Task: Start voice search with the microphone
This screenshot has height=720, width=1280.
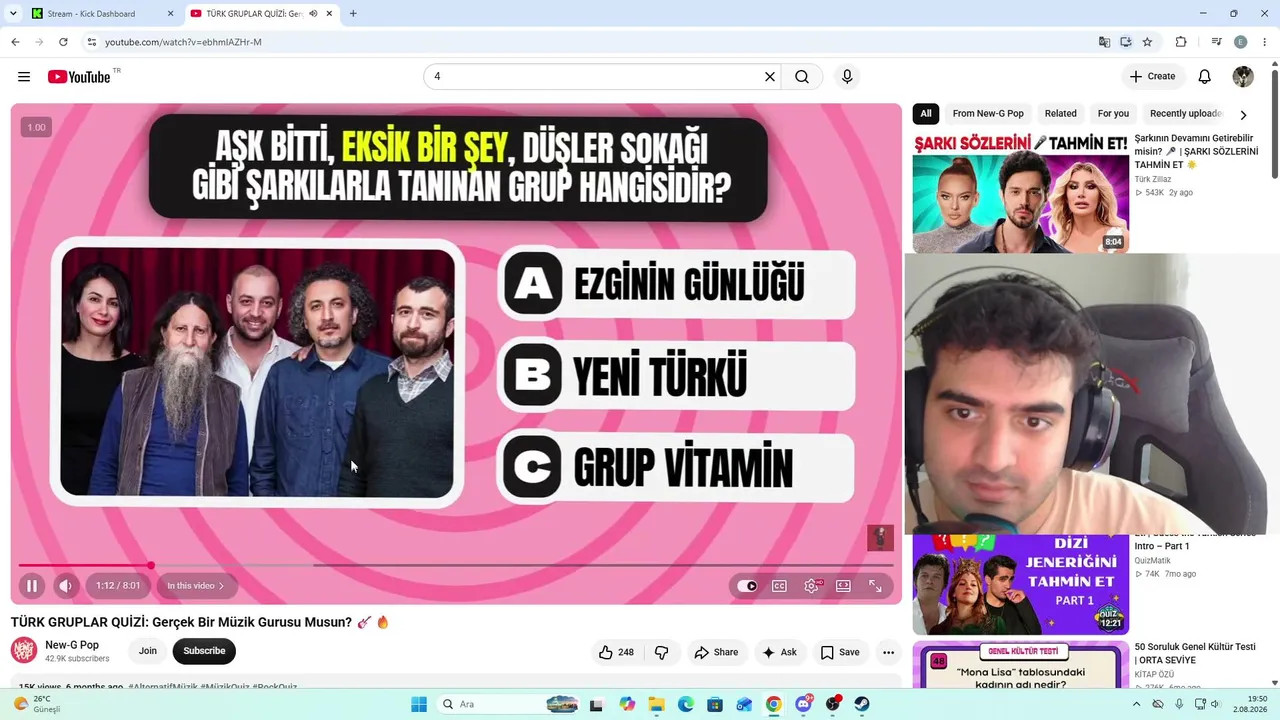Action: click(x=847, y=77)
